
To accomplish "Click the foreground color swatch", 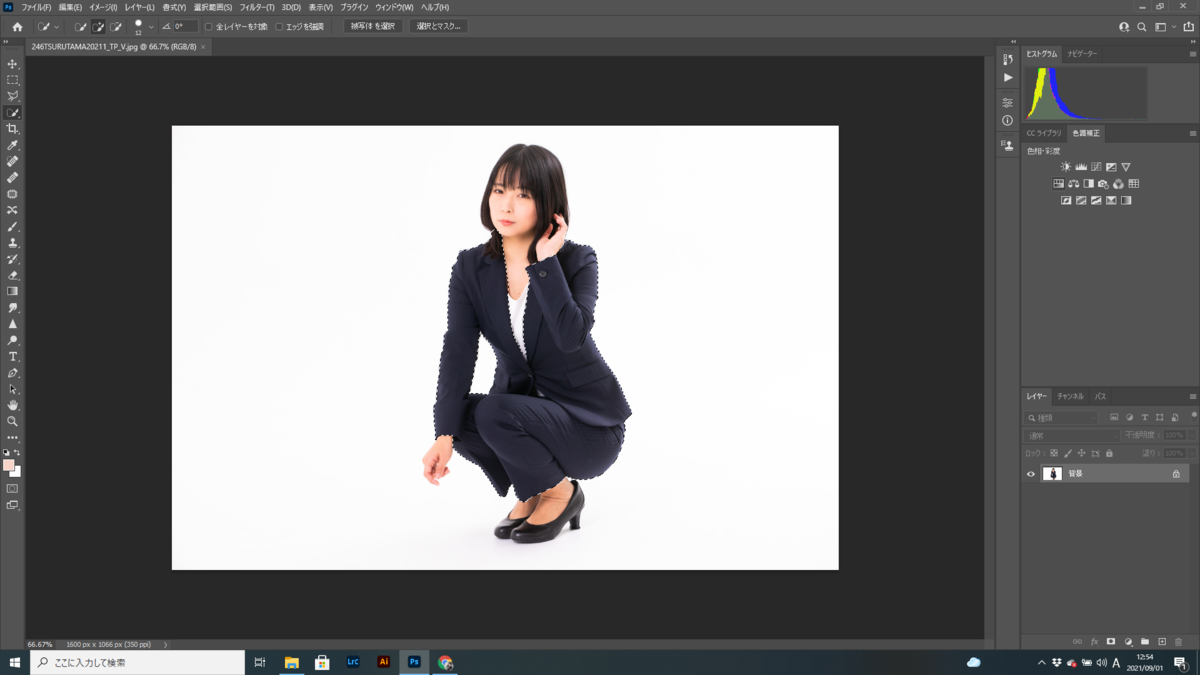I will click(x=8, y=464).
